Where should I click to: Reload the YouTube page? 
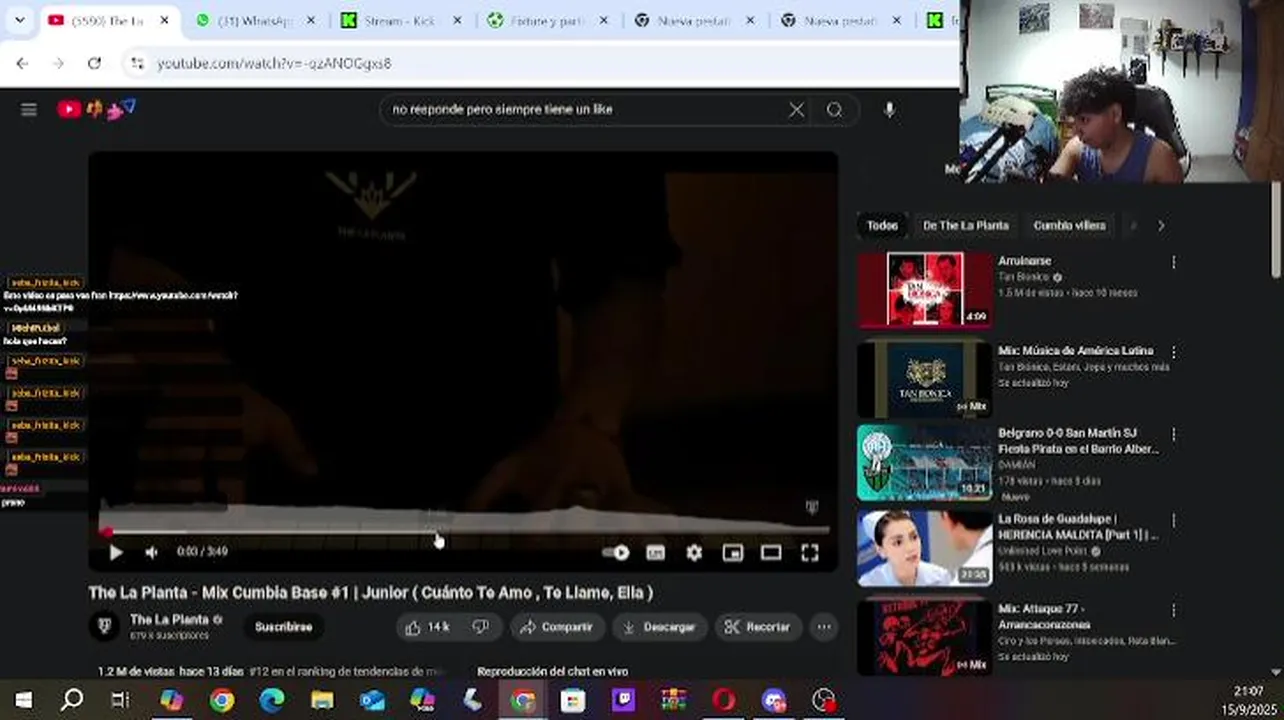click(x=94, y=63)
